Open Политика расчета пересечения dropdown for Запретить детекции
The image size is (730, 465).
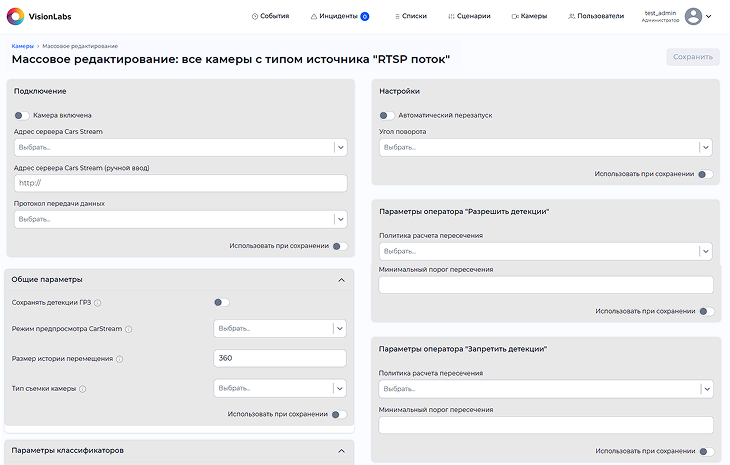pos(546,389)
